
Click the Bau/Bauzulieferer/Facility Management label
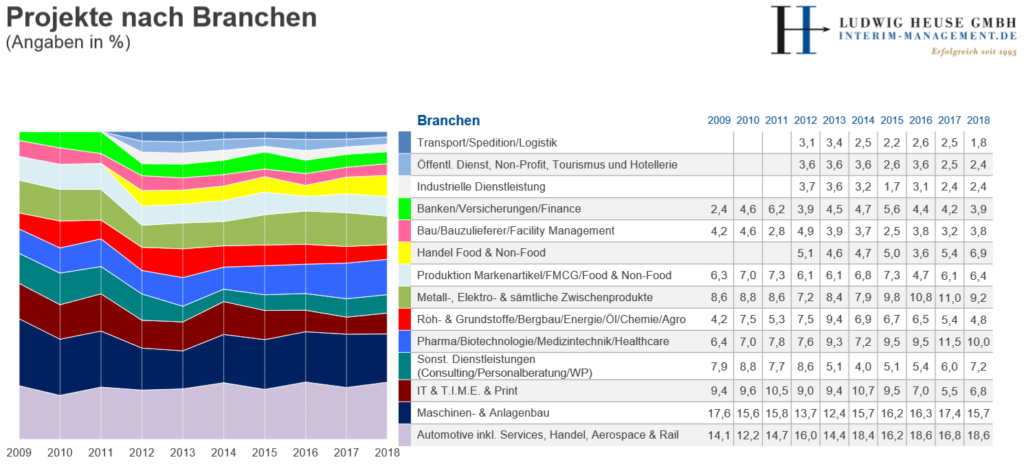(x=516, y=231)
